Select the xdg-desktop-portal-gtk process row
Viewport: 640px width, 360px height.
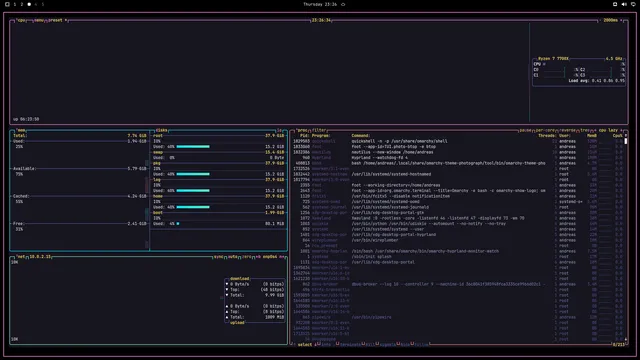(x=459, y=213)
